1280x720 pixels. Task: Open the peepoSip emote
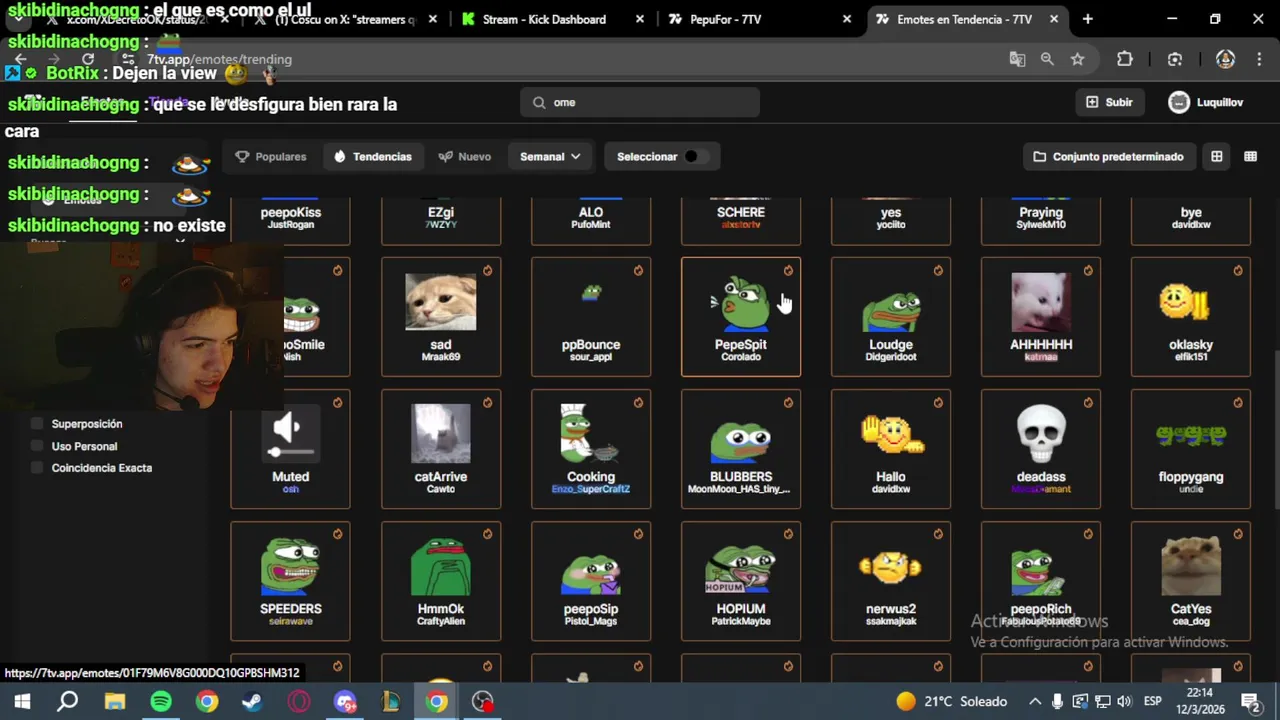pyautogui.click(x=591, y=581)
